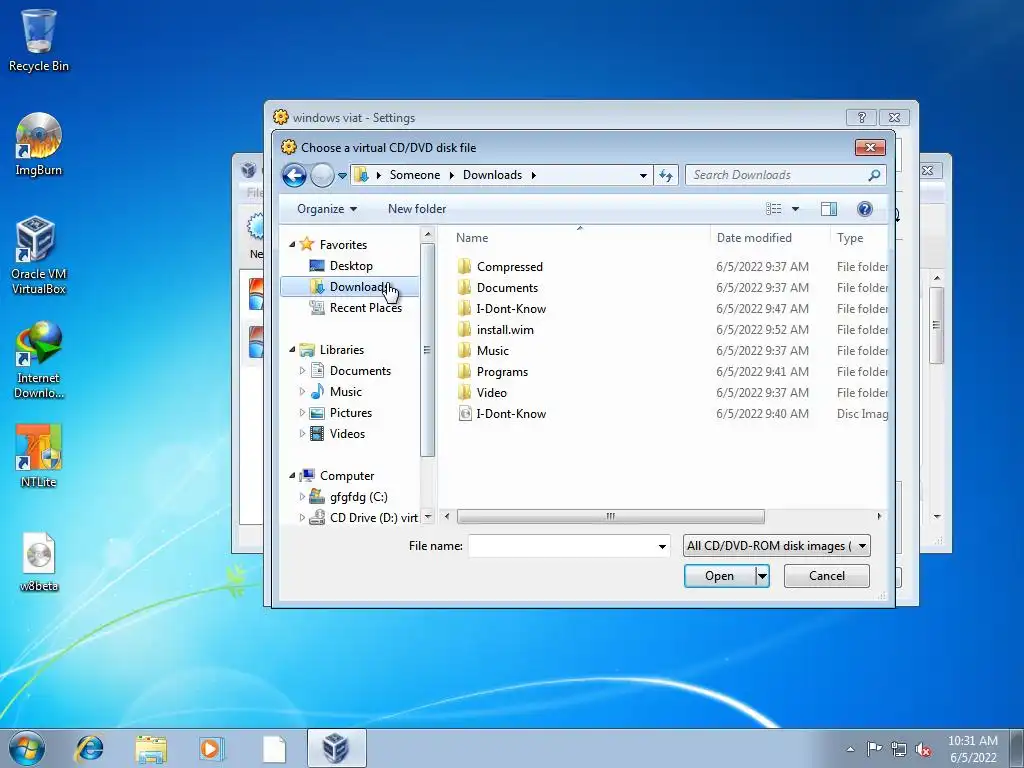
Task: Open the Windows Start button
Action: point(27,748)
